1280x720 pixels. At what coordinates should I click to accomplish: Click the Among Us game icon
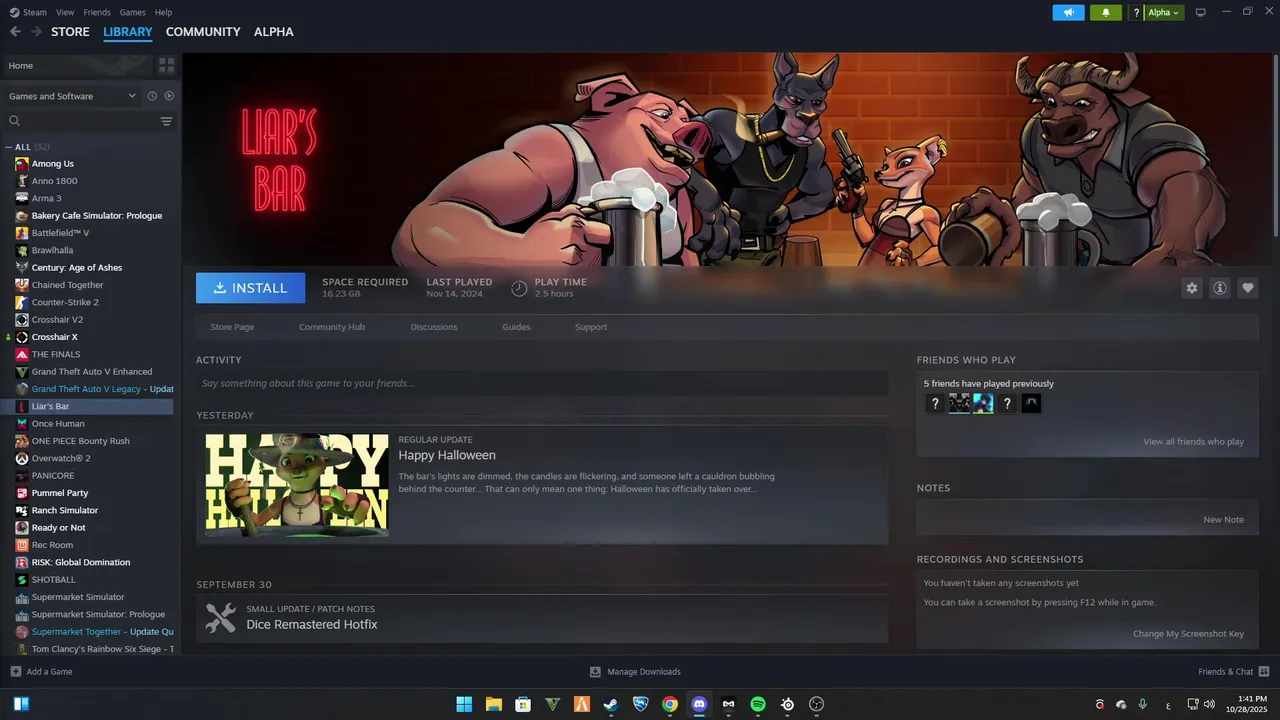22,164
